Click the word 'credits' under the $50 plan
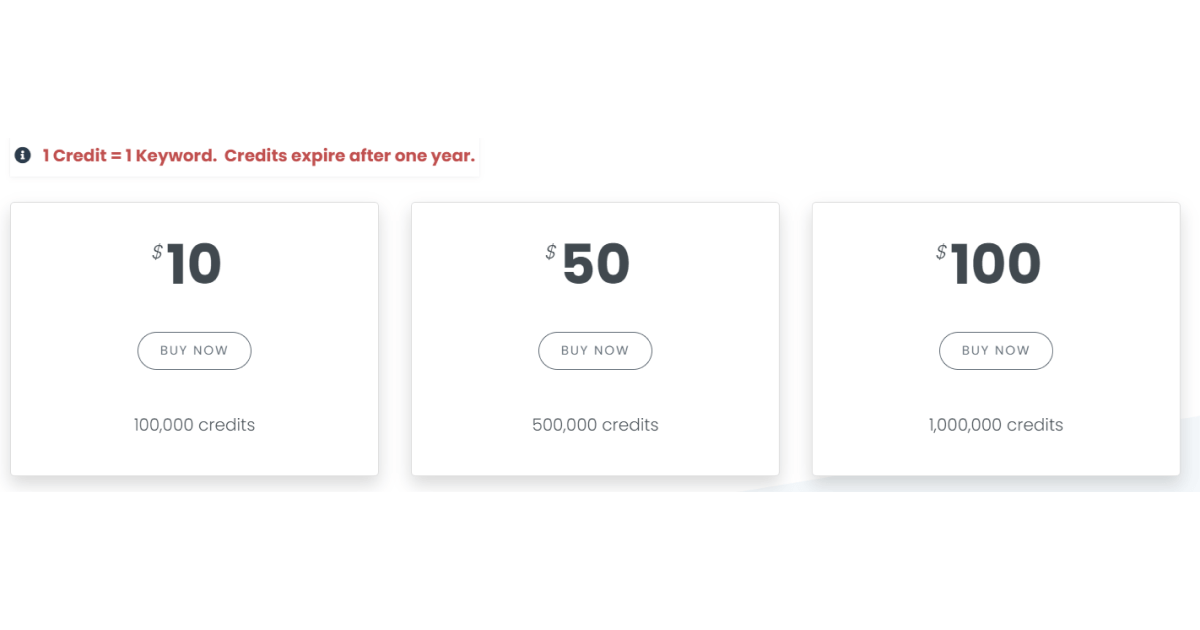This screenshot has height=630, width=1200. point(630,425)
